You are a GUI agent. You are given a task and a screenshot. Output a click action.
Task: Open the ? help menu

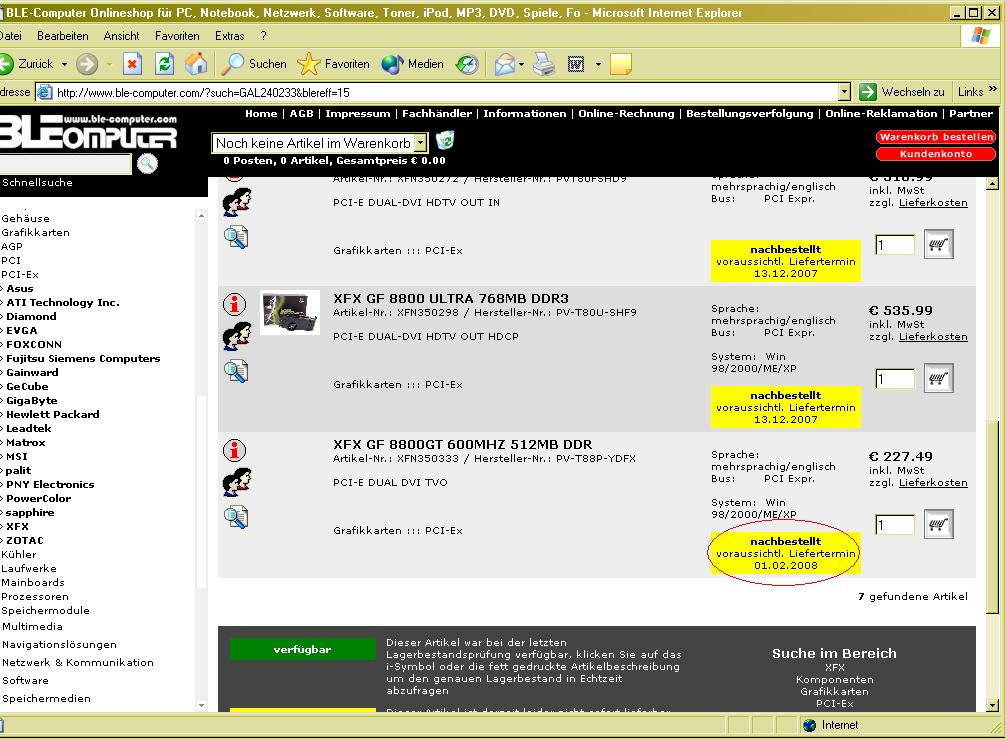[x=263, y=36]
